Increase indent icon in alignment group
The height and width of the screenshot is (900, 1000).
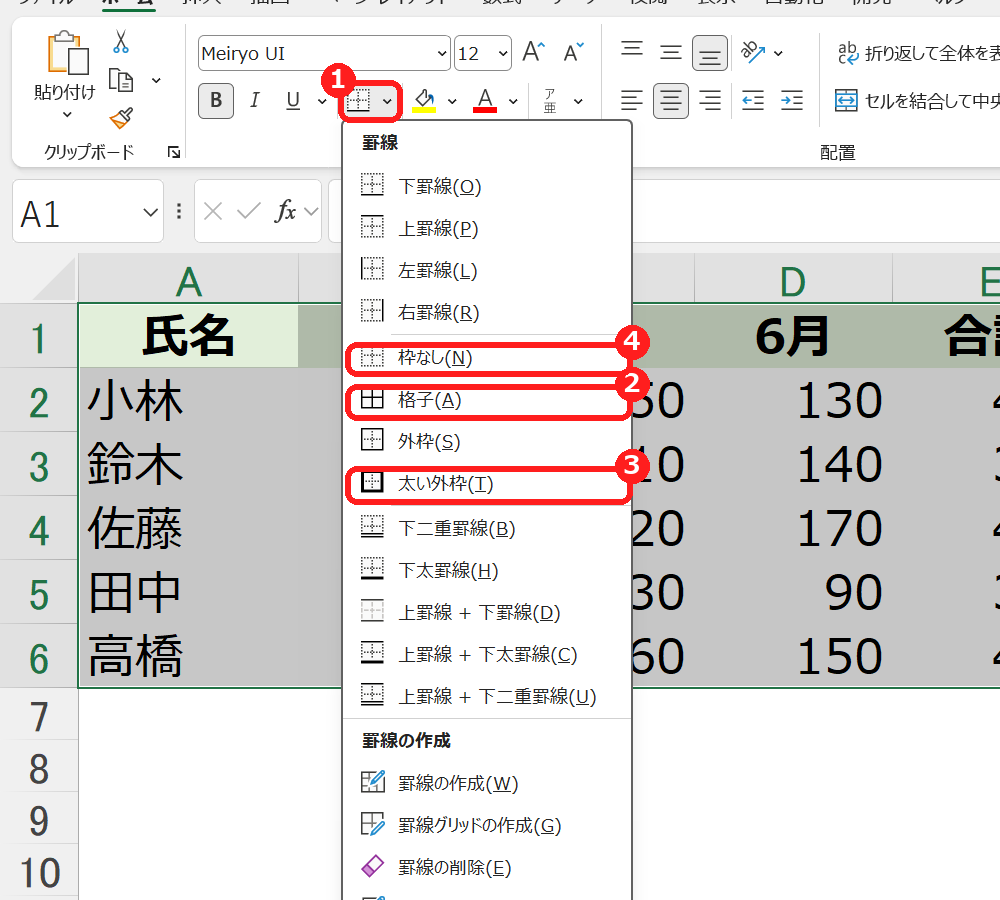tap(791, 101)
